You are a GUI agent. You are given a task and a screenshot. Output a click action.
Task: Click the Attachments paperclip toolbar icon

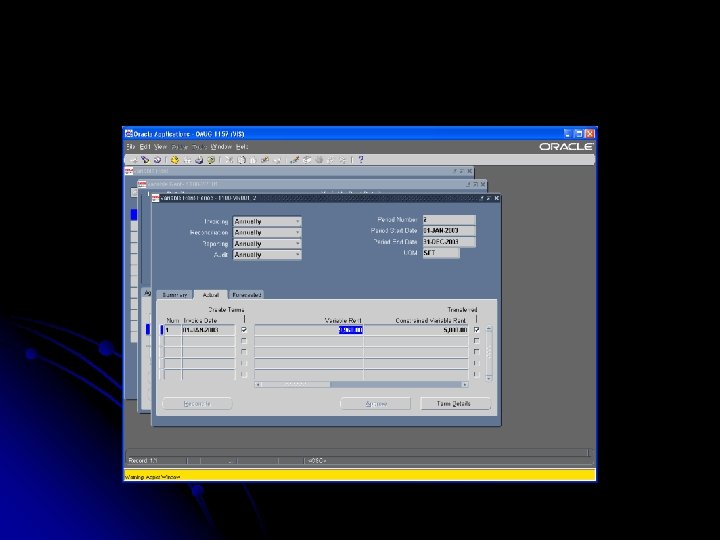[330, 160]
